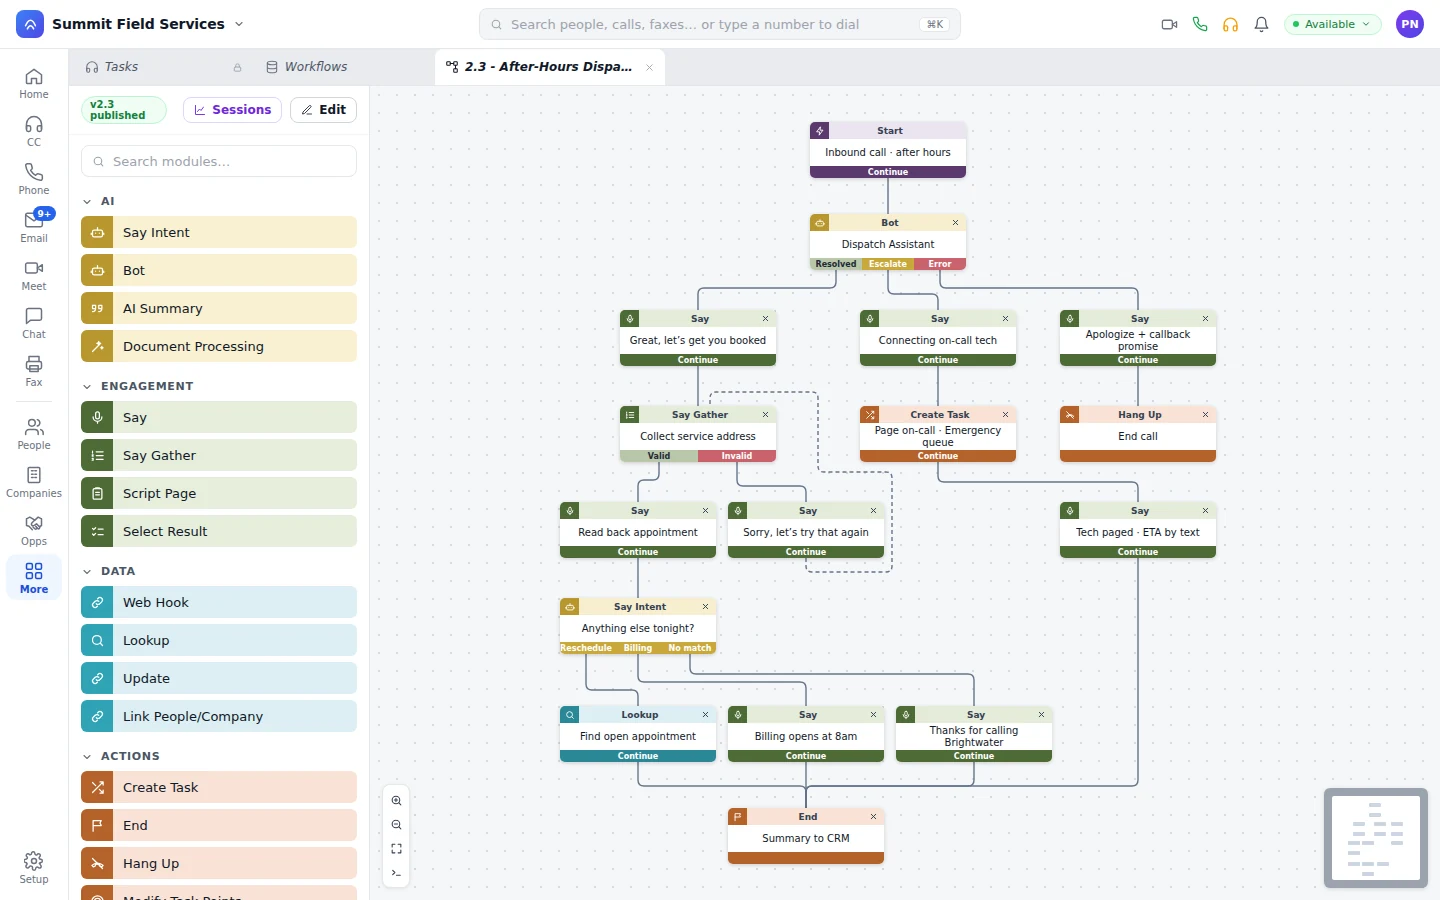The height and width of the screenshot is (900, 1440).
Task: Open the CC headset sidebar item
Action: (34, 132)
